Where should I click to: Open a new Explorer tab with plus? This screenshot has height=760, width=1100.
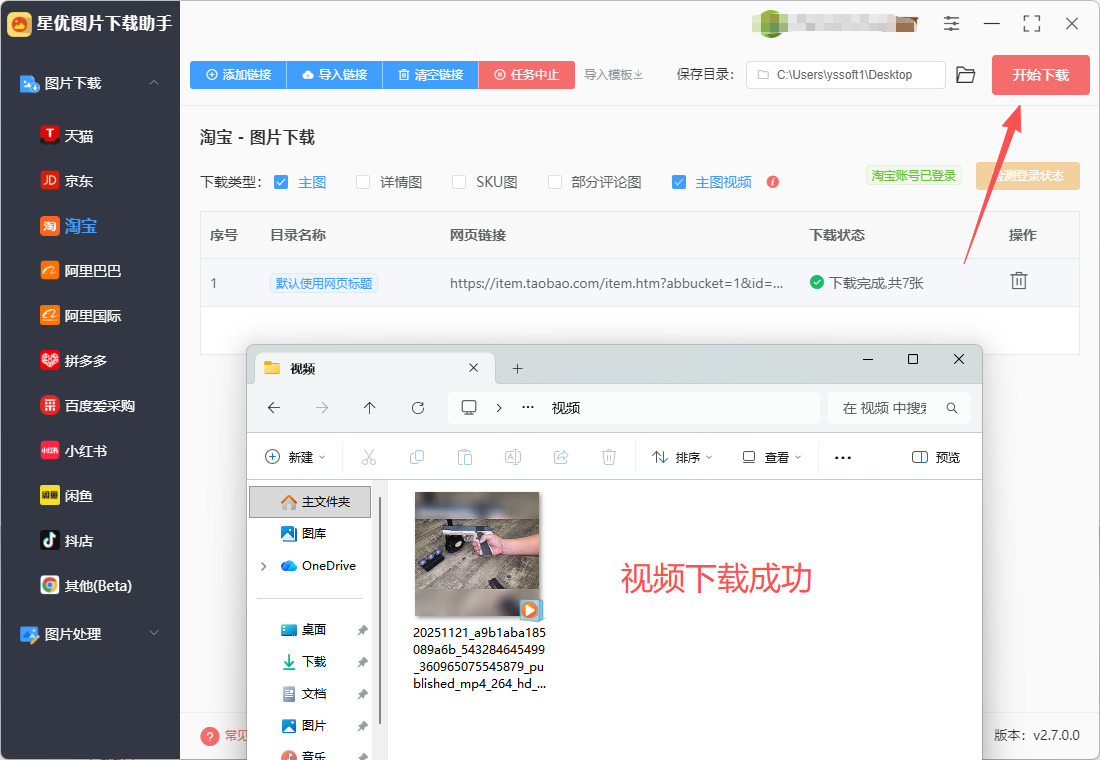click(x=517, y=369)
